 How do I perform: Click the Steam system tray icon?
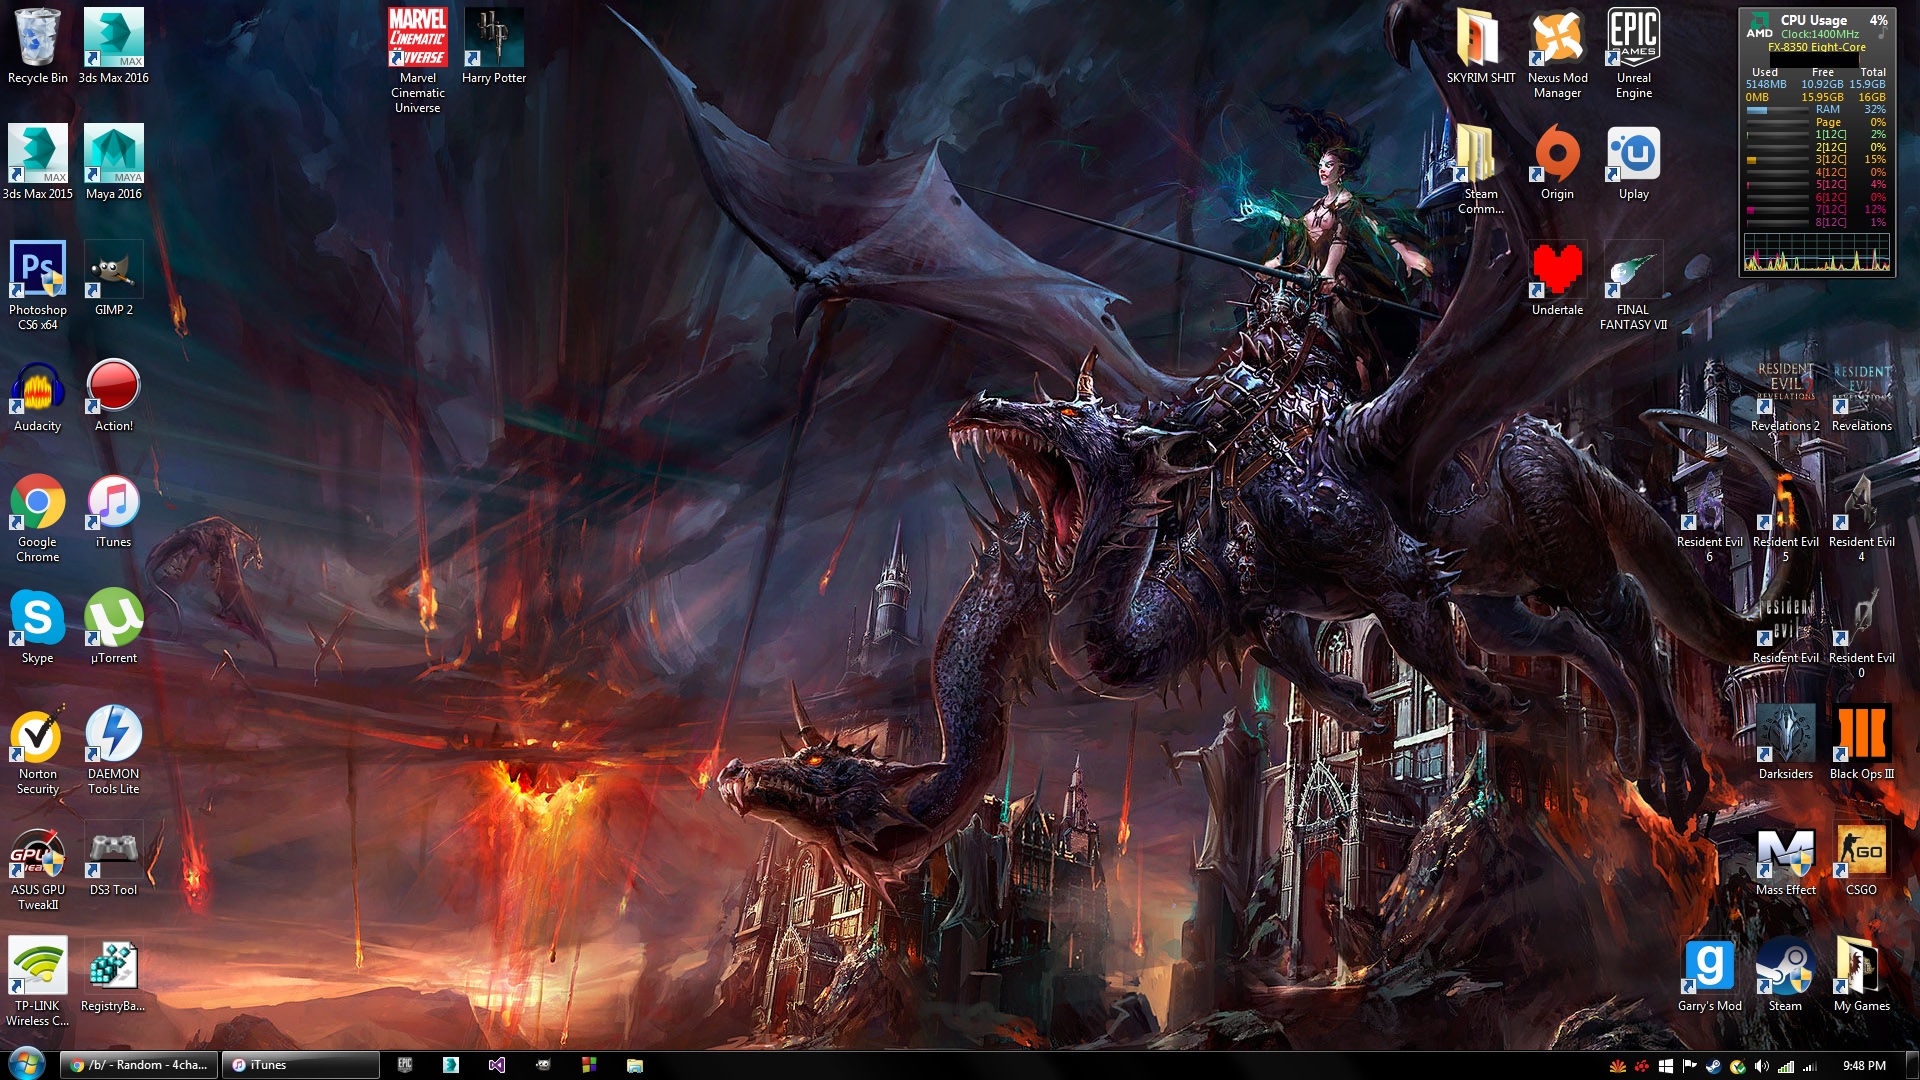coord(1713,1066)
